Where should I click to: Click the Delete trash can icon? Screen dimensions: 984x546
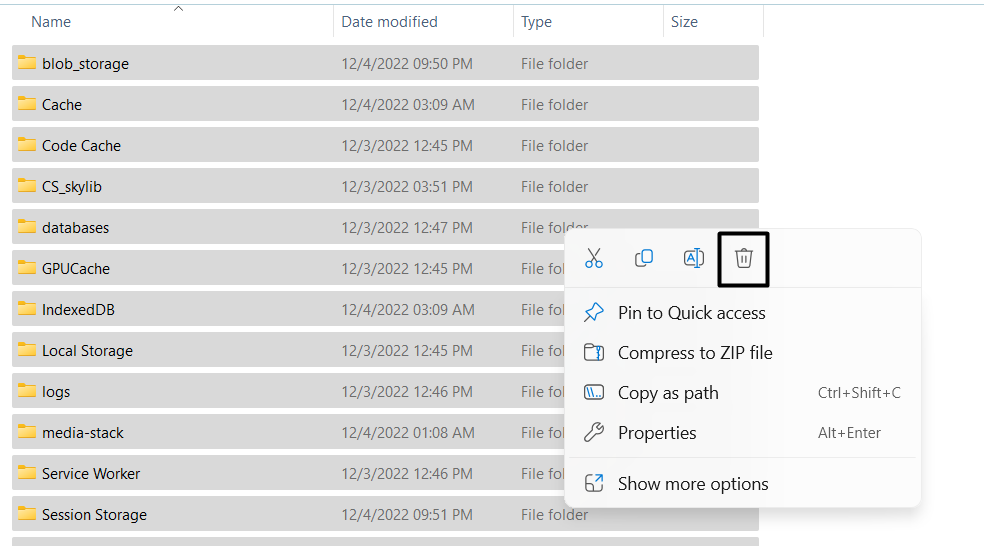(743, 258)
